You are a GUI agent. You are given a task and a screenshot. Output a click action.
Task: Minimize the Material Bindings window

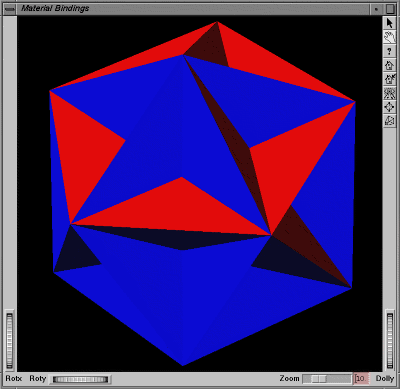tap(376, 9)
